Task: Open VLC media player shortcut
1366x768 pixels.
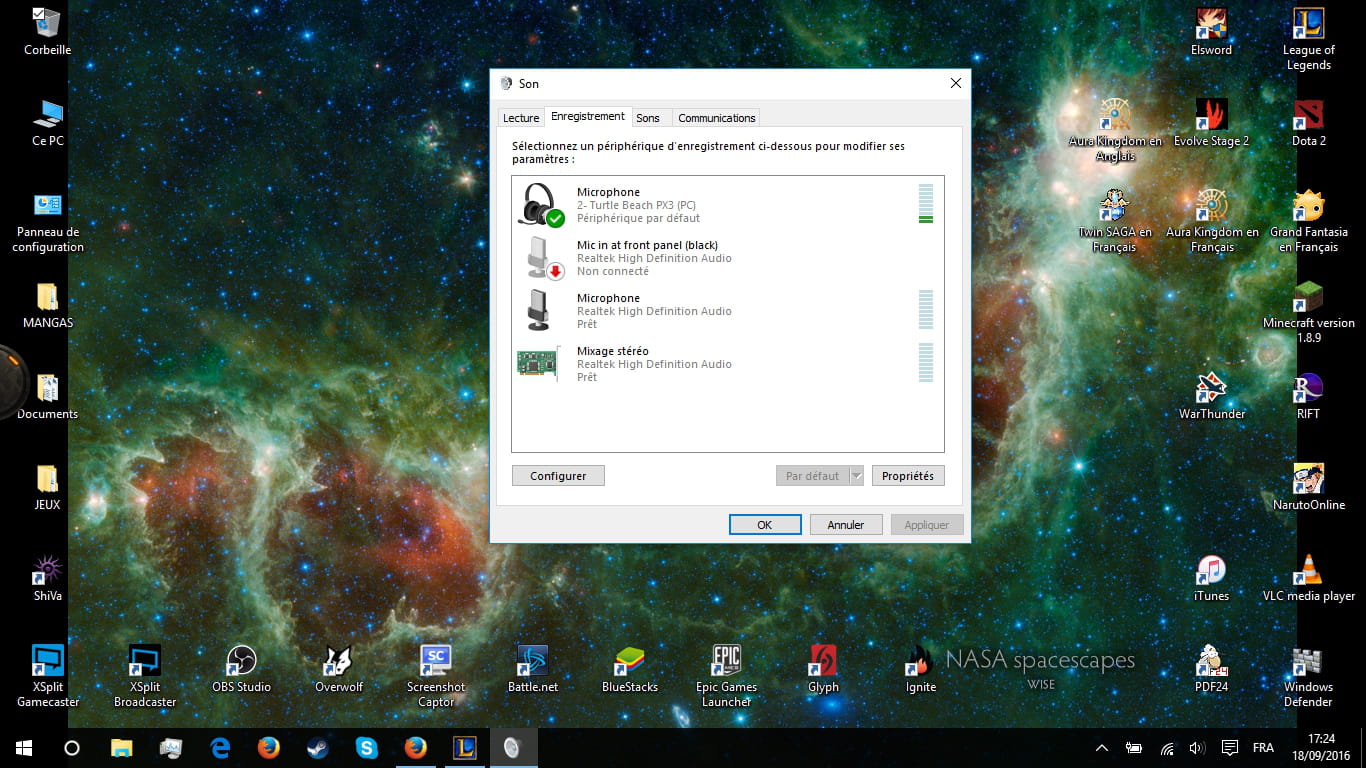Action: 1308,578
